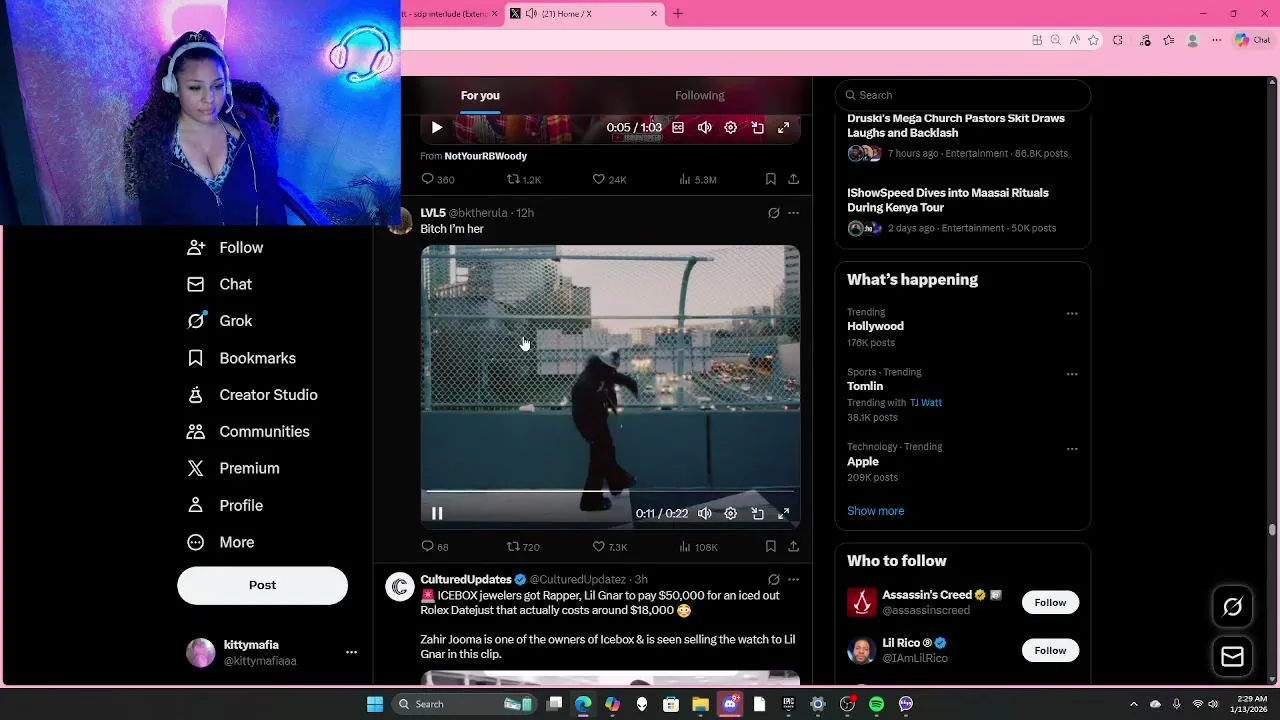Image resolution: width=1280 pixels, height=720 pixels.
Task: Toggle captions on the top video
Action: pos(678,127)
